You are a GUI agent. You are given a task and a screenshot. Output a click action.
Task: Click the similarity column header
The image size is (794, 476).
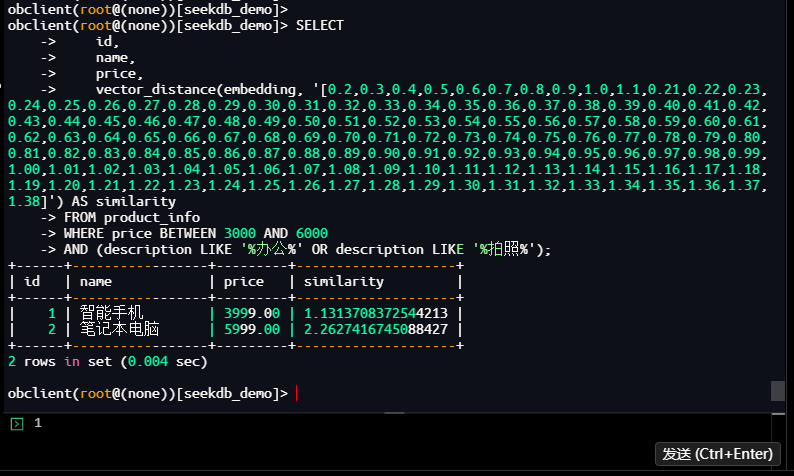344,281
